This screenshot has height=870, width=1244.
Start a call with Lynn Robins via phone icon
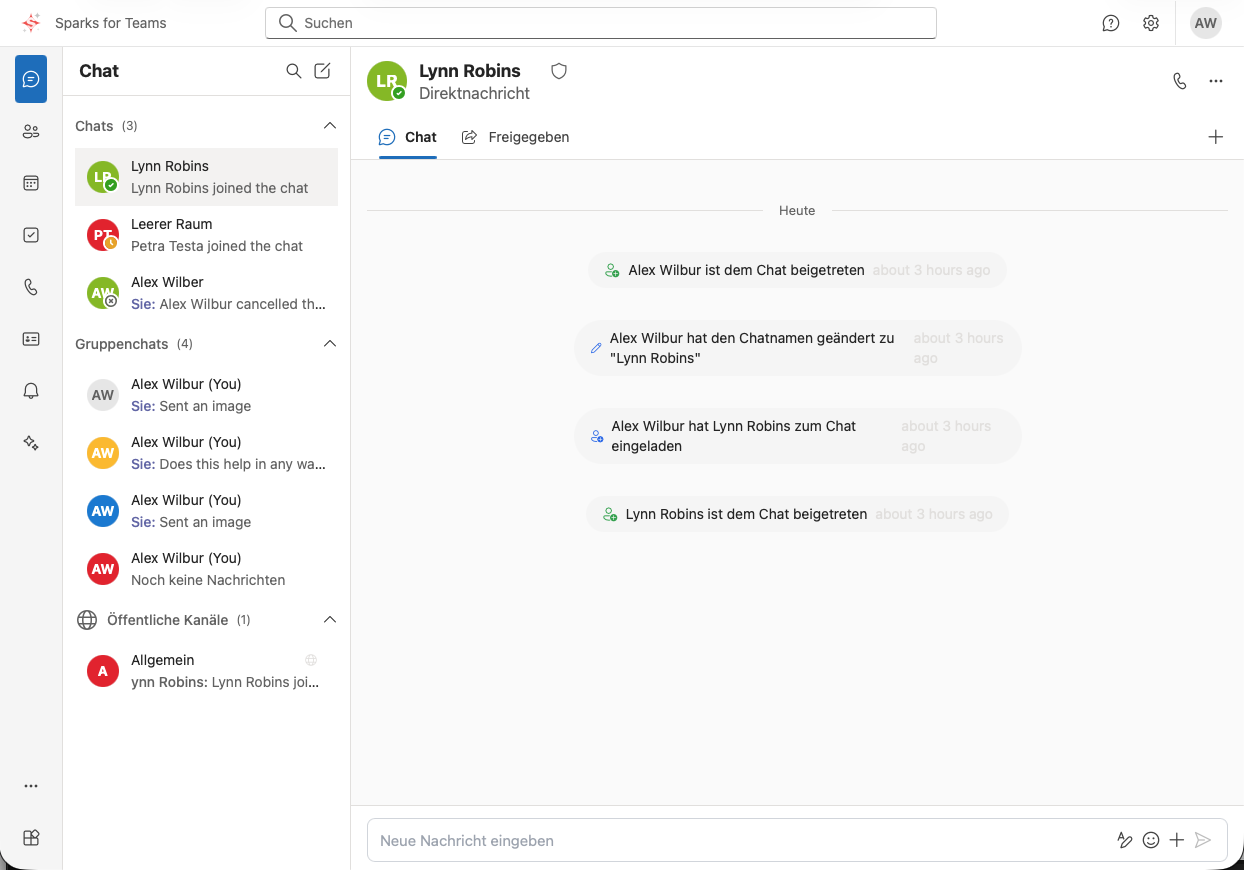point(1180,80)
